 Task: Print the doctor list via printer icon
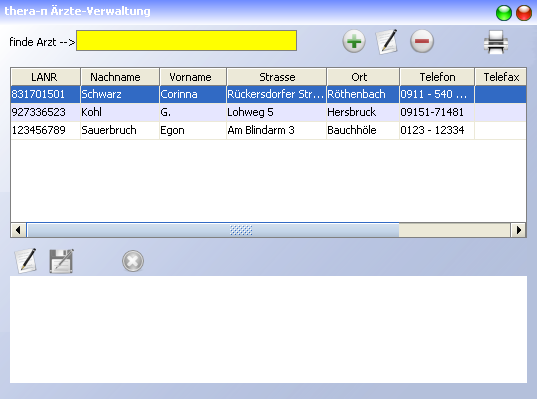(x=496, y=42)
